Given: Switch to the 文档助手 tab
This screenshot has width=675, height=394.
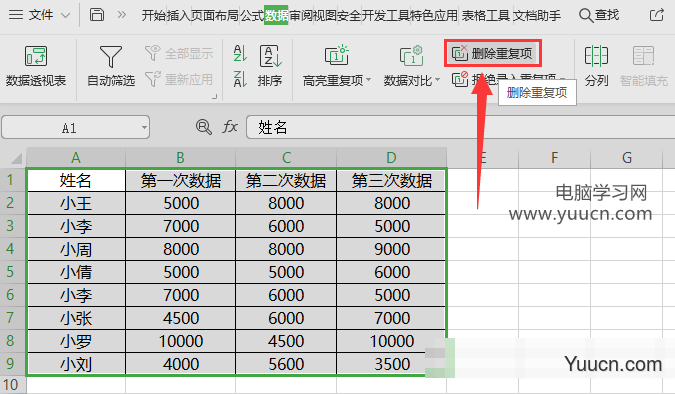Looking at the screenshot, I should coord(537,16).
